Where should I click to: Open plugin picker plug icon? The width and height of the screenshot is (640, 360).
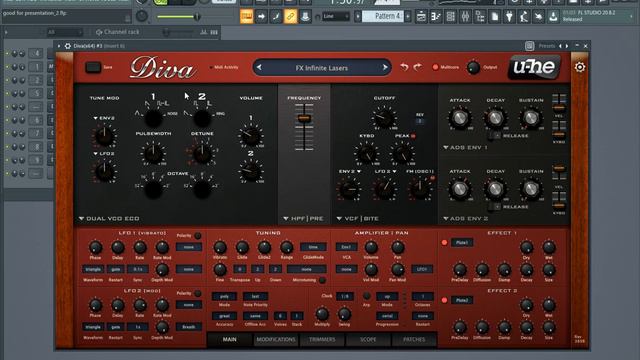click(509, 17)
